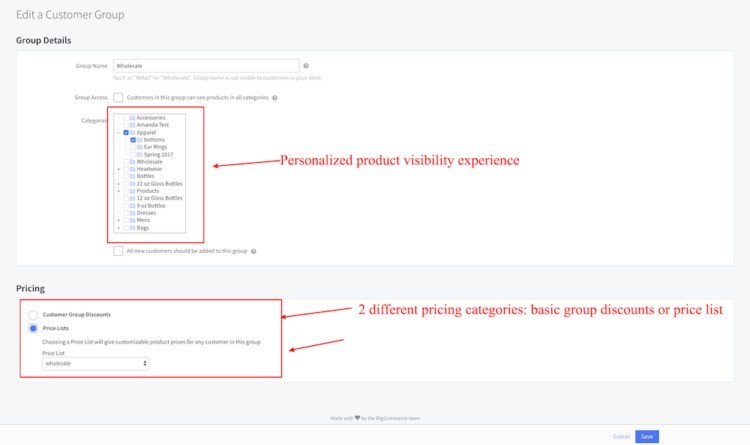Click the Dresses folder icon

coord(132,213)
